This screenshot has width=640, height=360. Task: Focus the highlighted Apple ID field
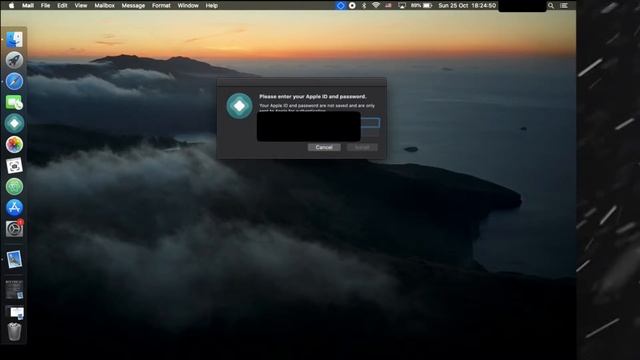(x=370, y=122)
